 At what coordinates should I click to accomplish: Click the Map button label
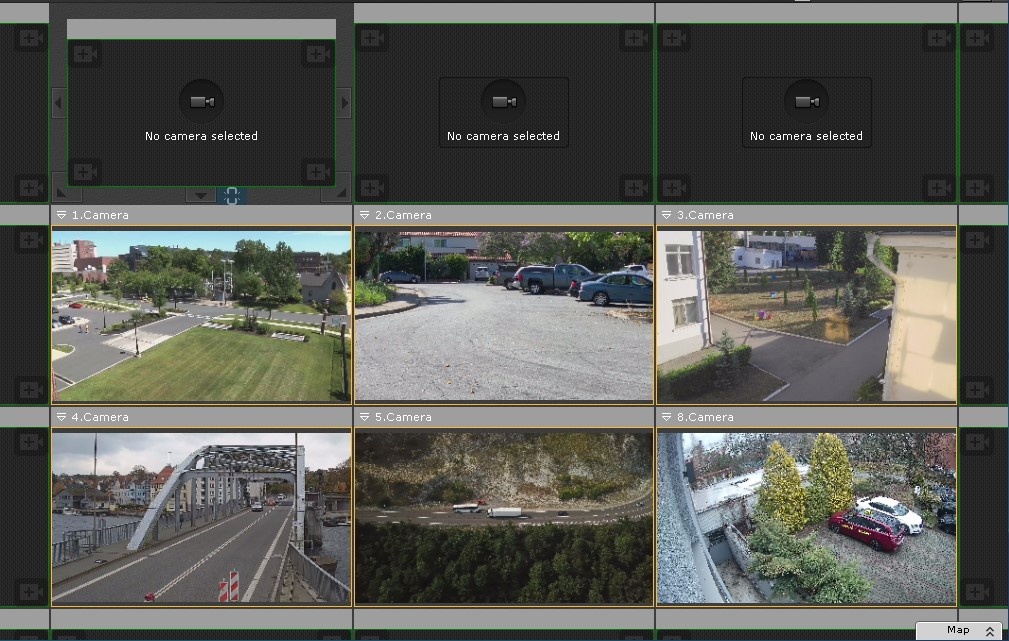tap(957, 631)
